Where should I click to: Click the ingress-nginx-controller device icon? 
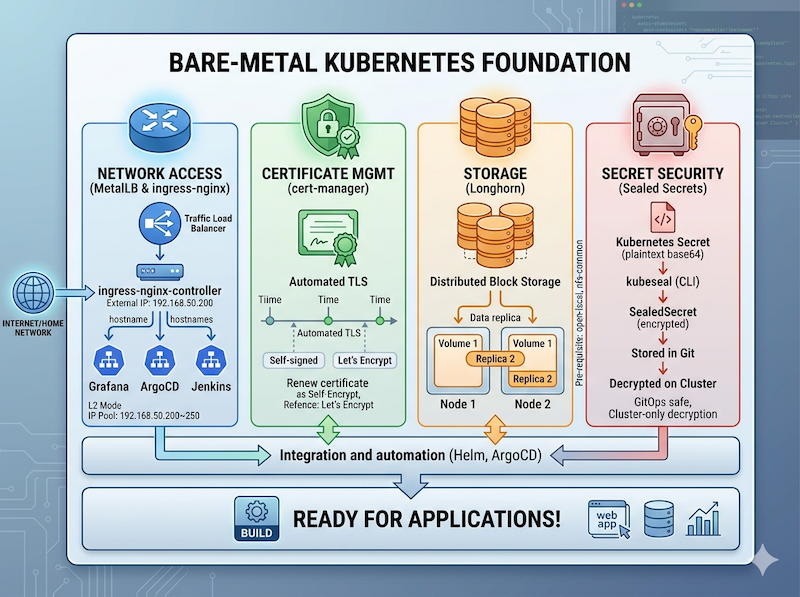(161, 270)
